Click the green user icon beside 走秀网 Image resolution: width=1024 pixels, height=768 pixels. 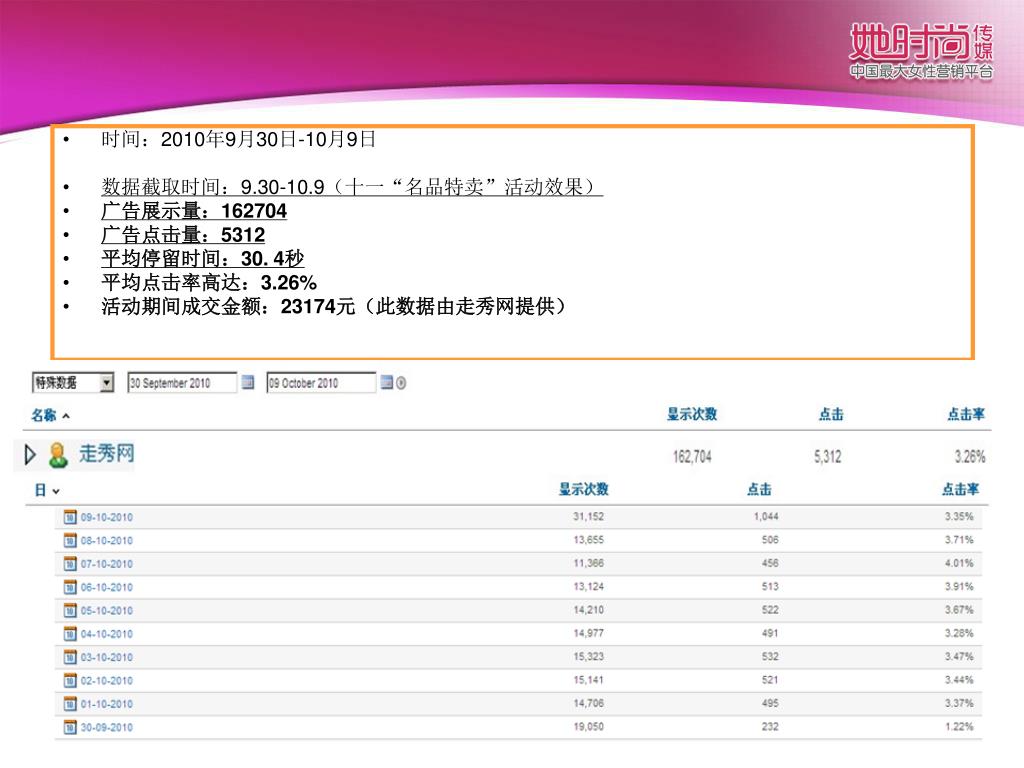[x=58, y=455]
